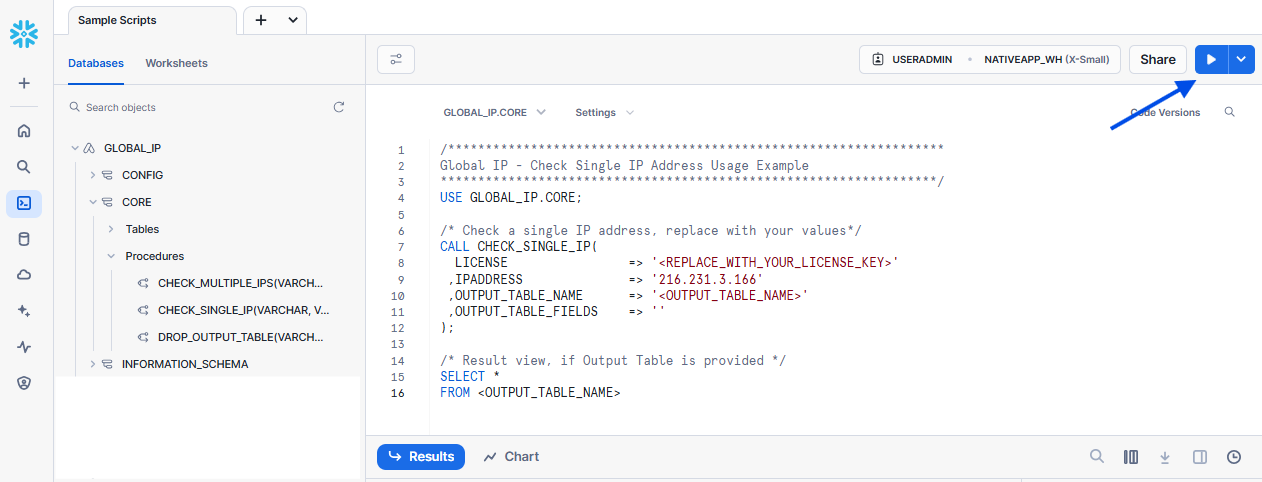This screenshot has height=482, width=1262.
Task: Click the Procedures folder label
Action: coord(155,256)
